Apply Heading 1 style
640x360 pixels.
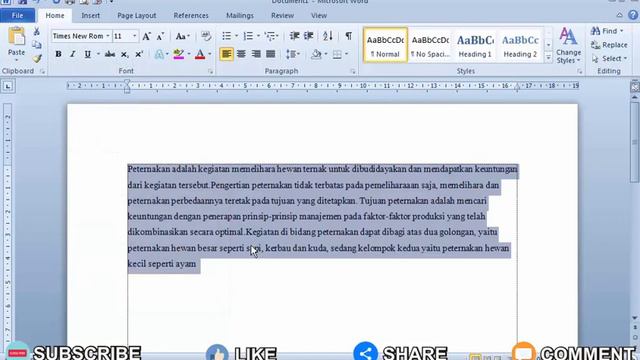click(x=475, y=45)
